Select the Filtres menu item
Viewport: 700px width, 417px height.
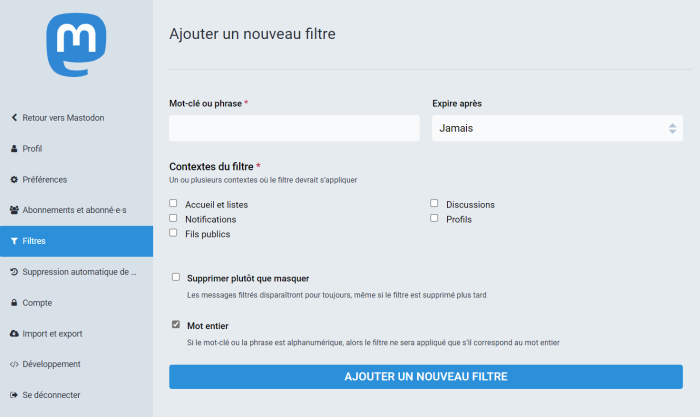tap(76, 241)
